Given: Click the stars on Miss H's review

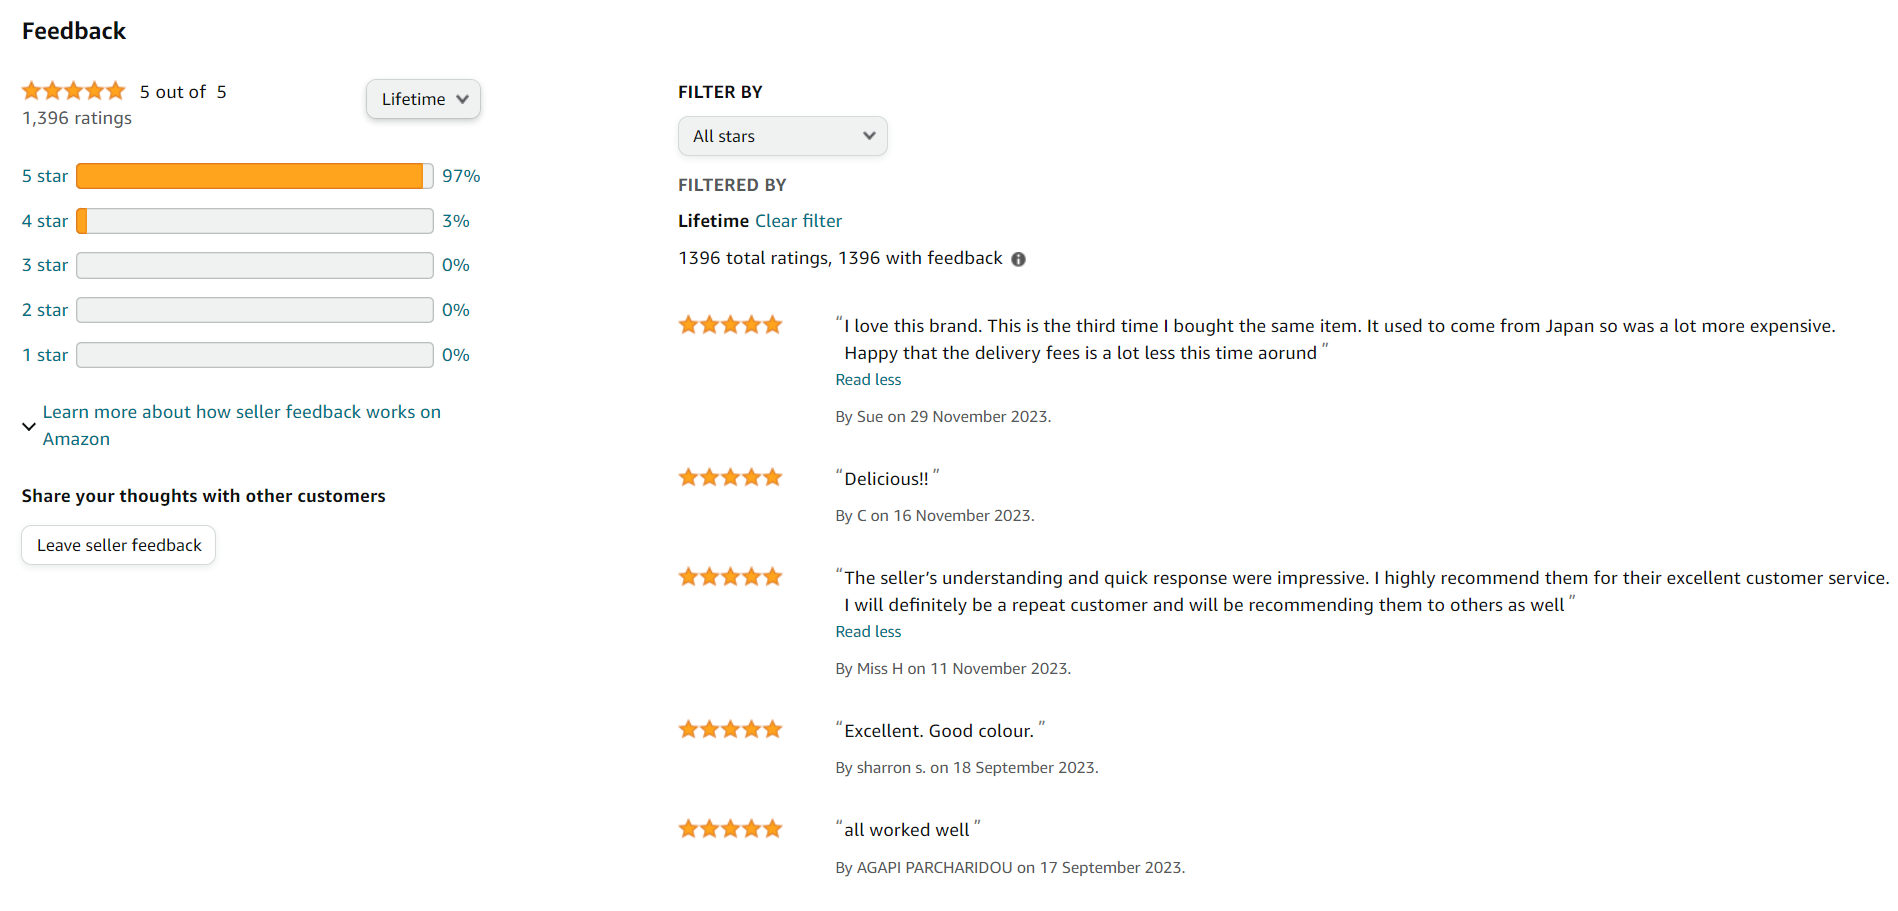Looking at the screenshot, I should 730,577.
